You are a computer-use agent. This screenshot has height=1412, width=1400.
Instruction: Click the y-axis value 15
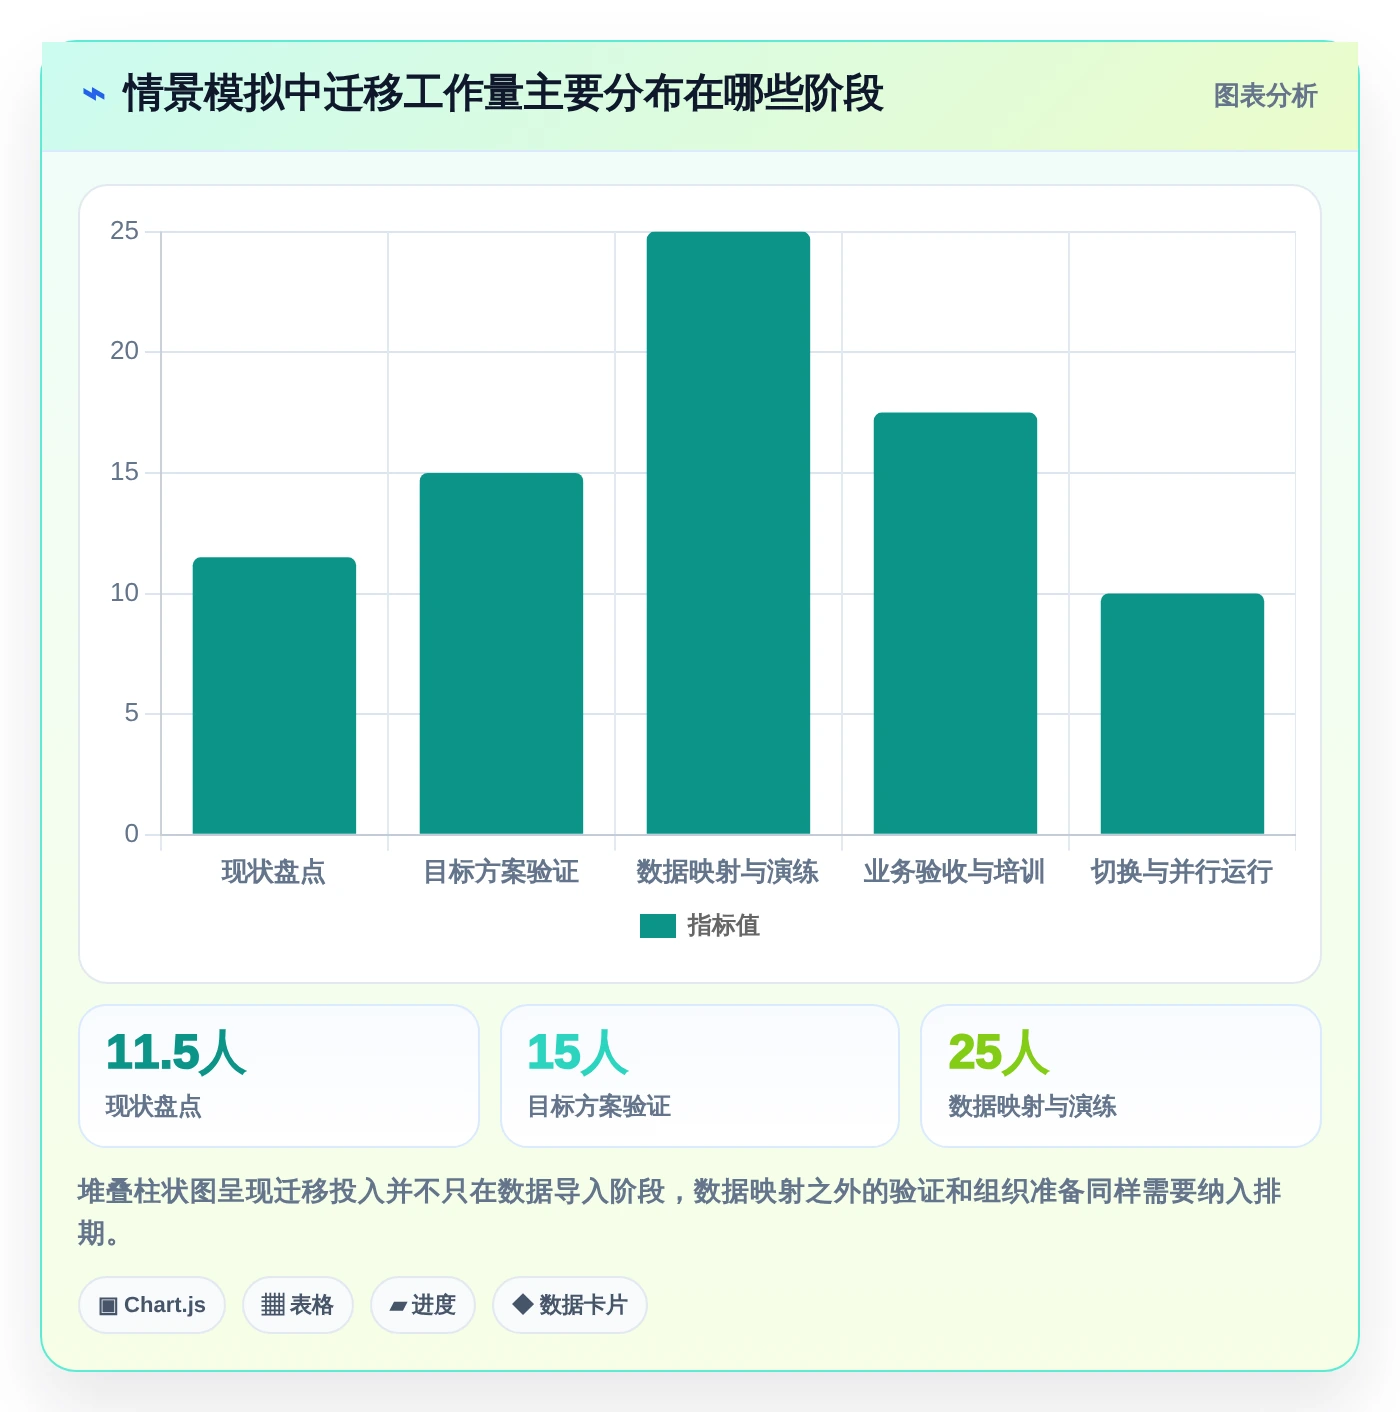point(125,472)
